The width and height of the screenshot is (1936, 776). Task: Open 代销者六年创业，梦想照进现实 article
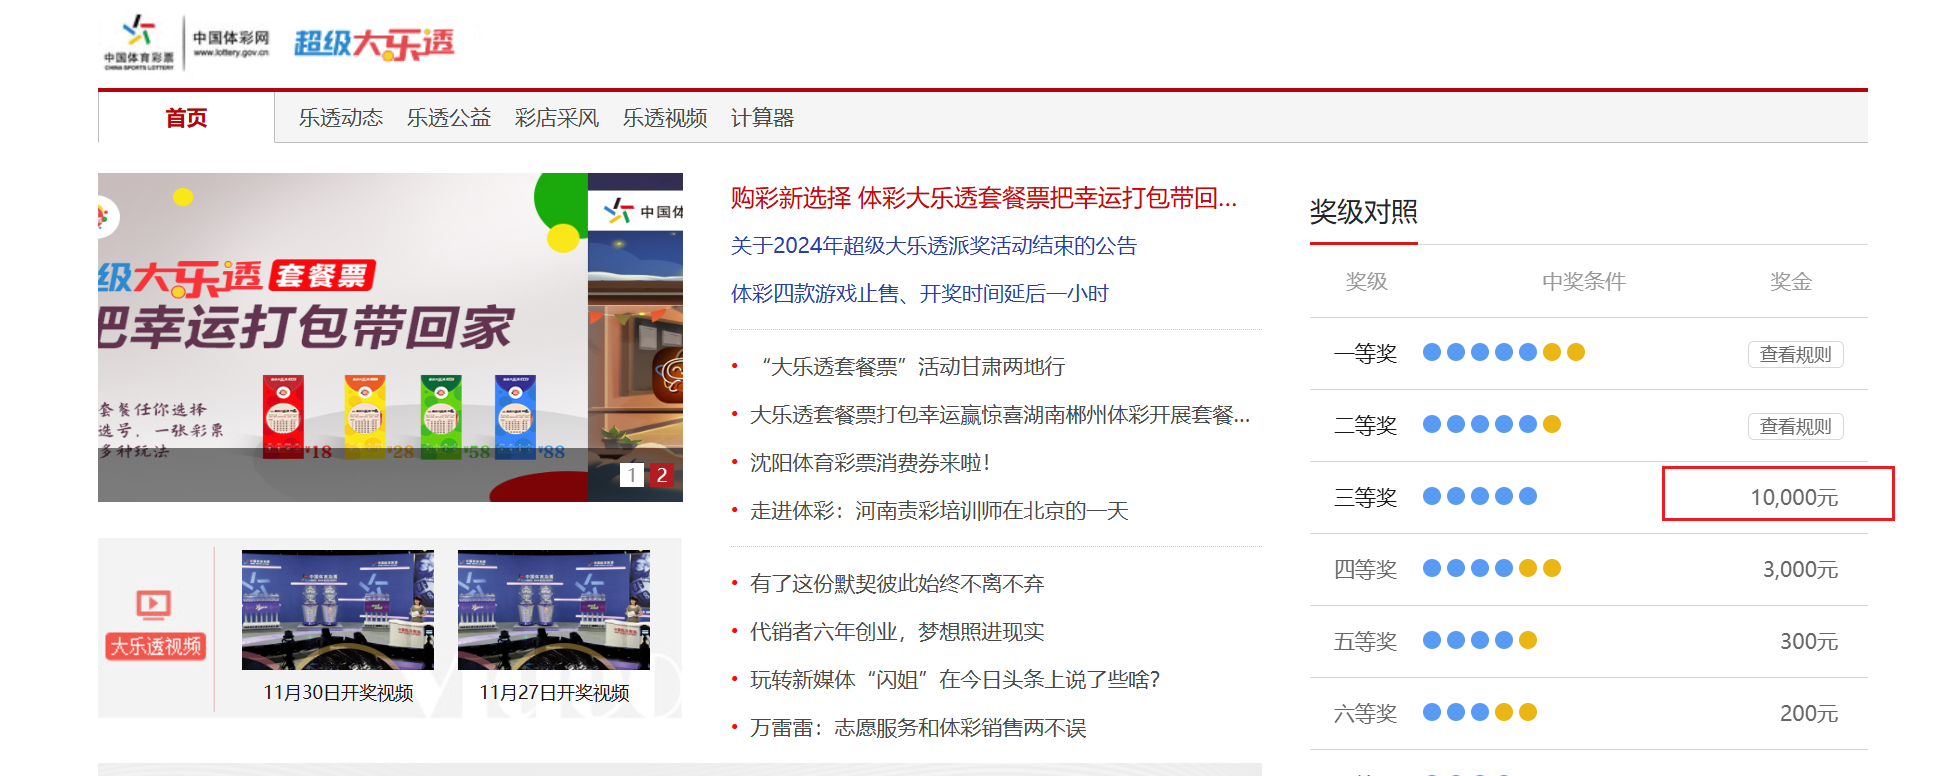(x=897, y=632)
